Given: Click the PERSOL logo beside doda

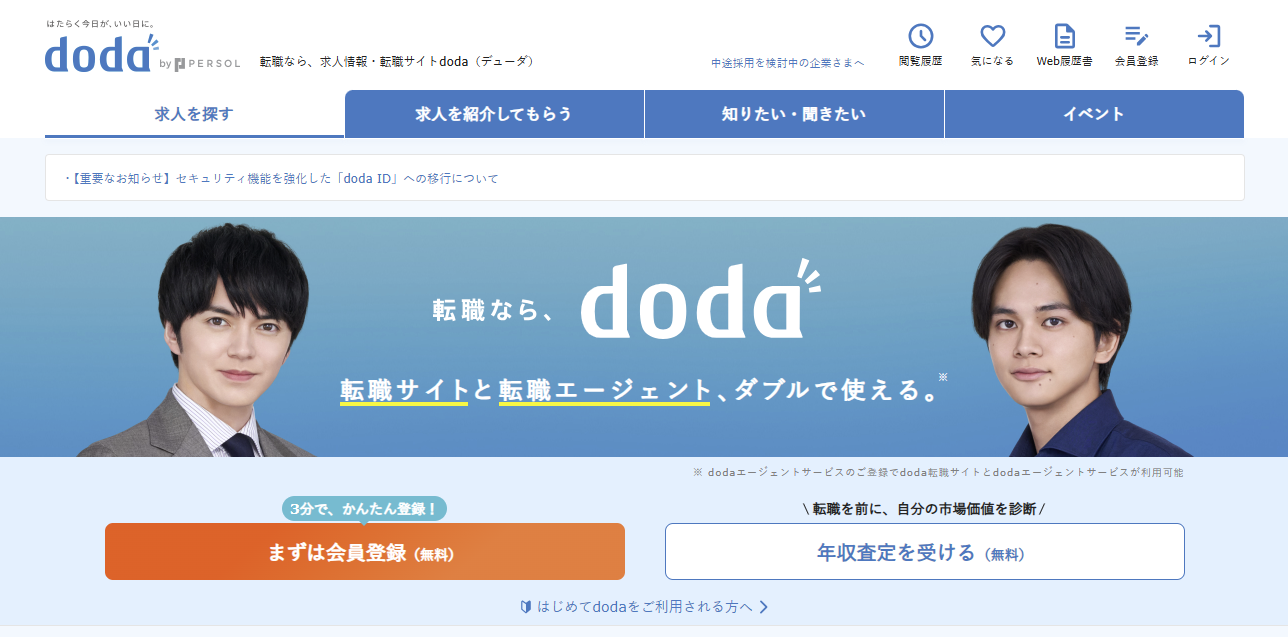Looking at the screenshot, I should coord(207,62).
